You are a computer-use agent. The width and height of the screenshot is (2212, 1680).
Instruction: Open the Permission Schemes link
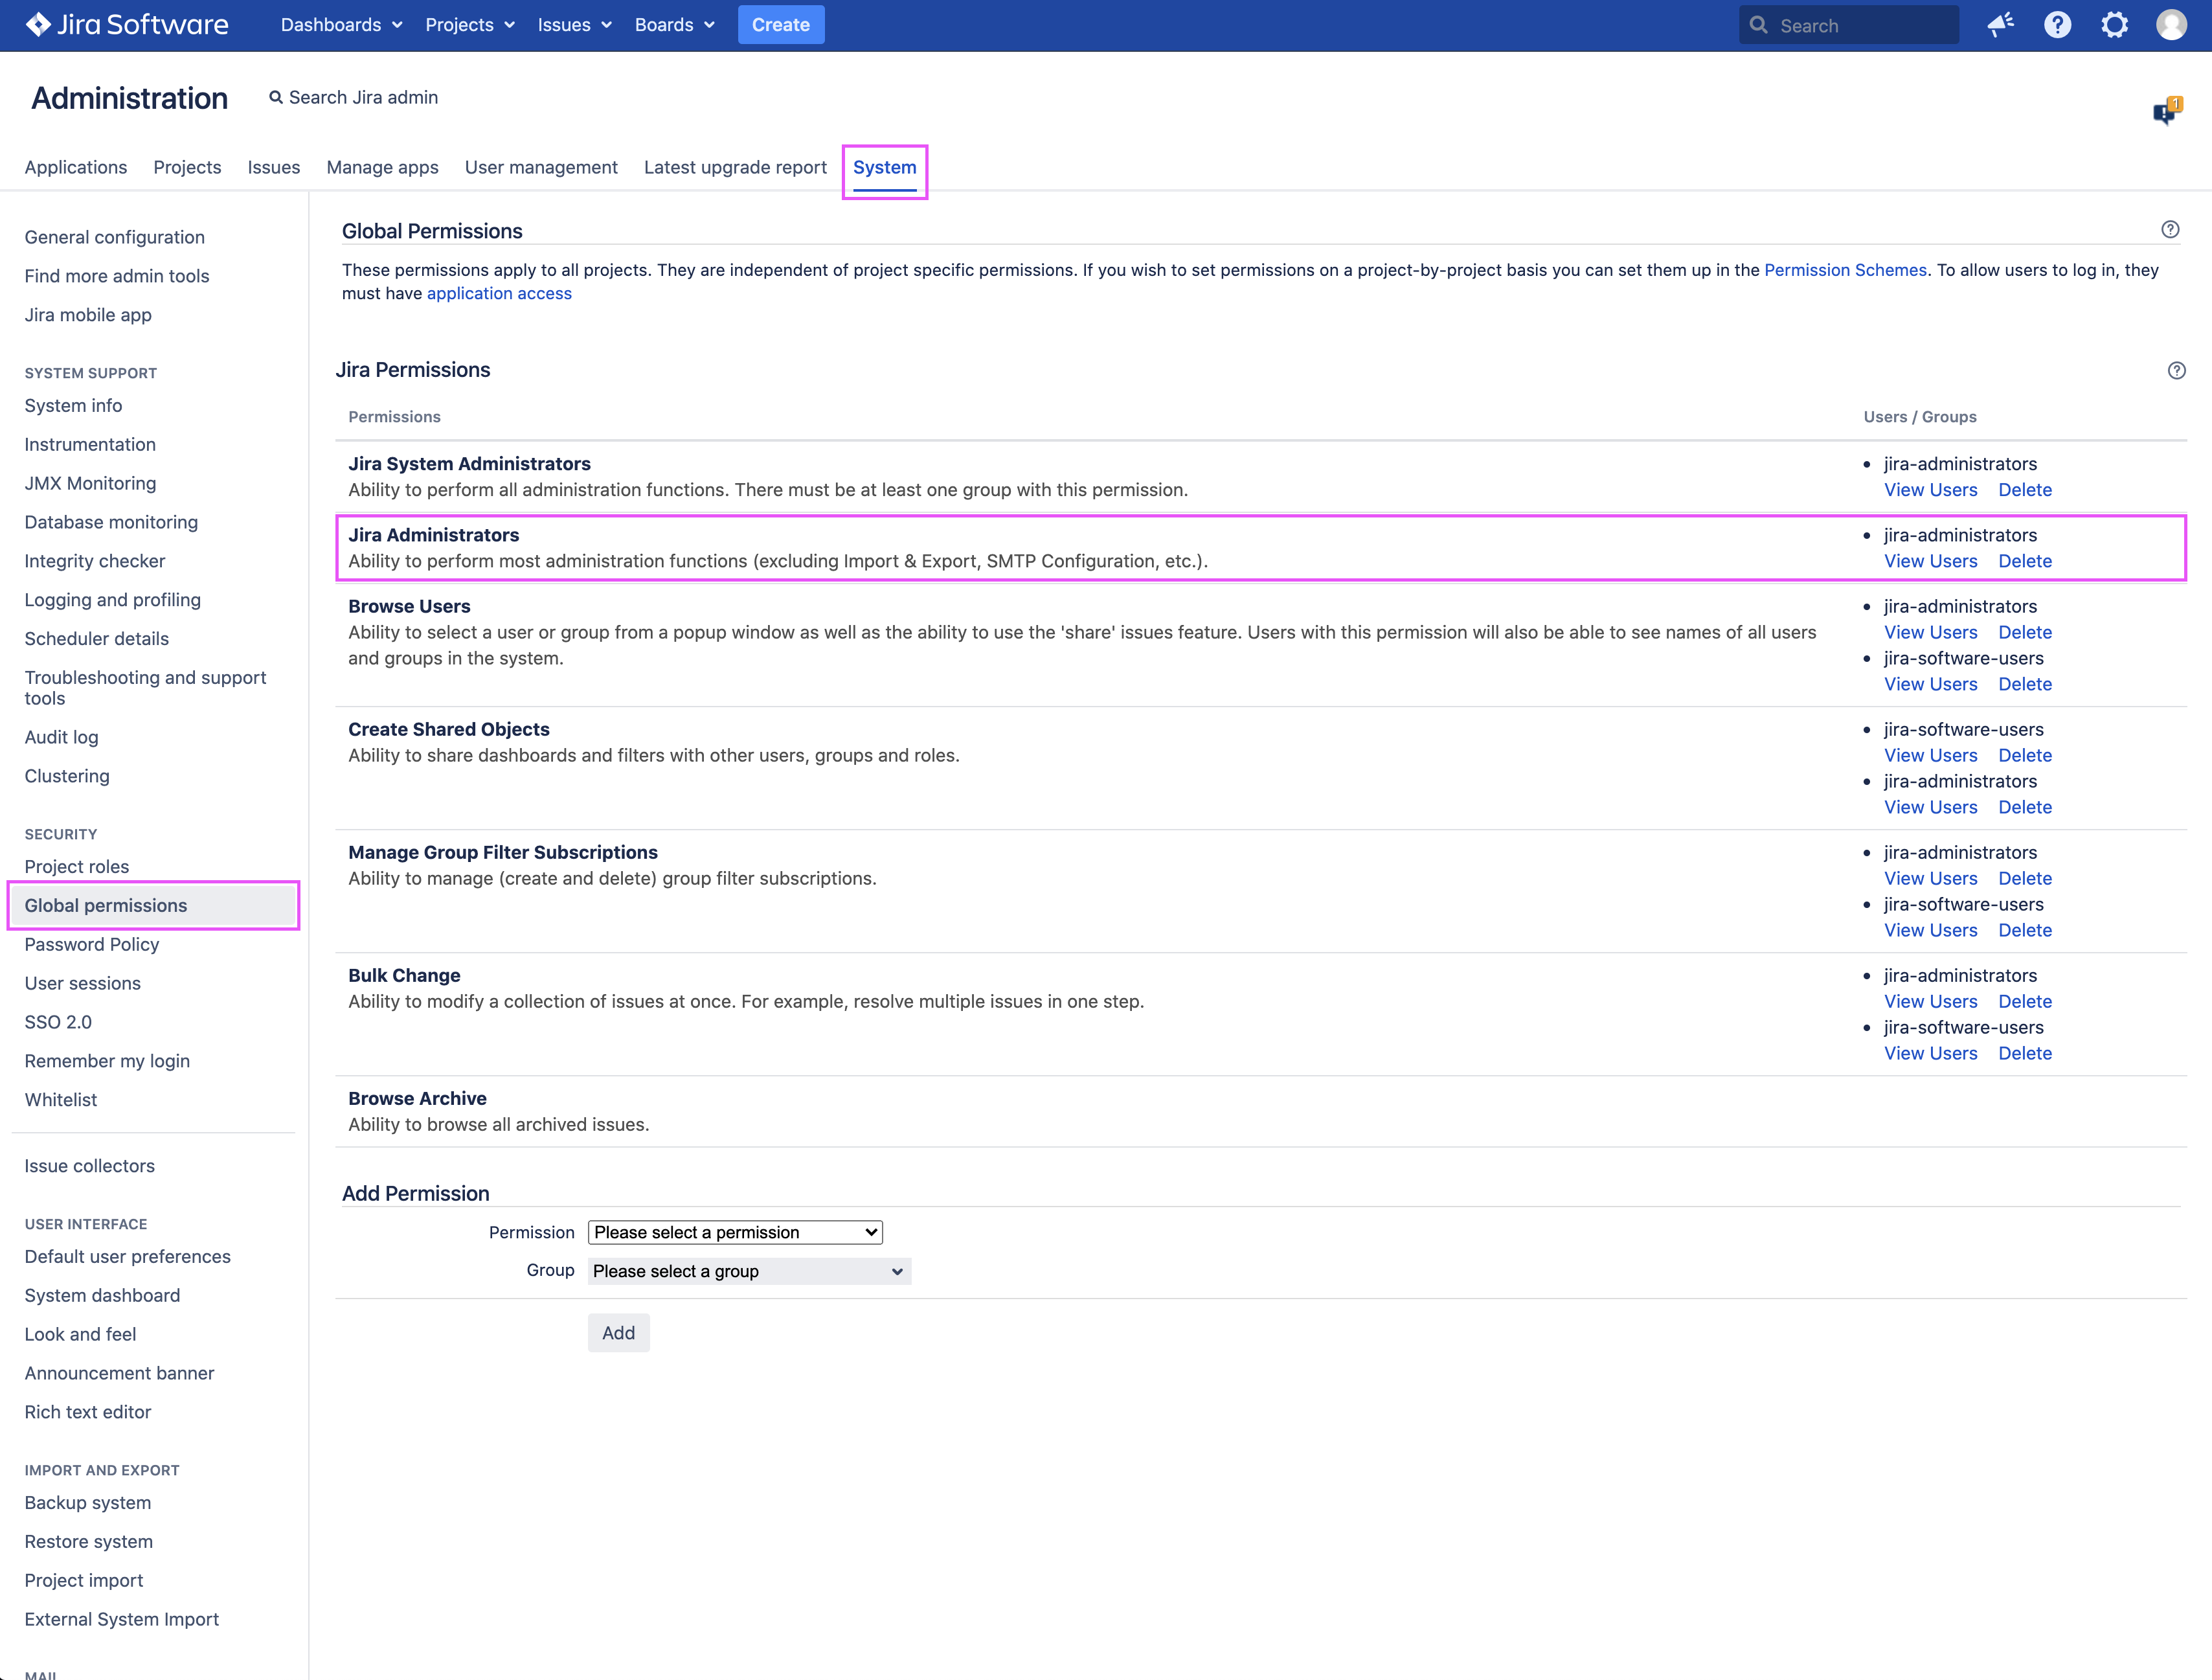pos(1845,270)
